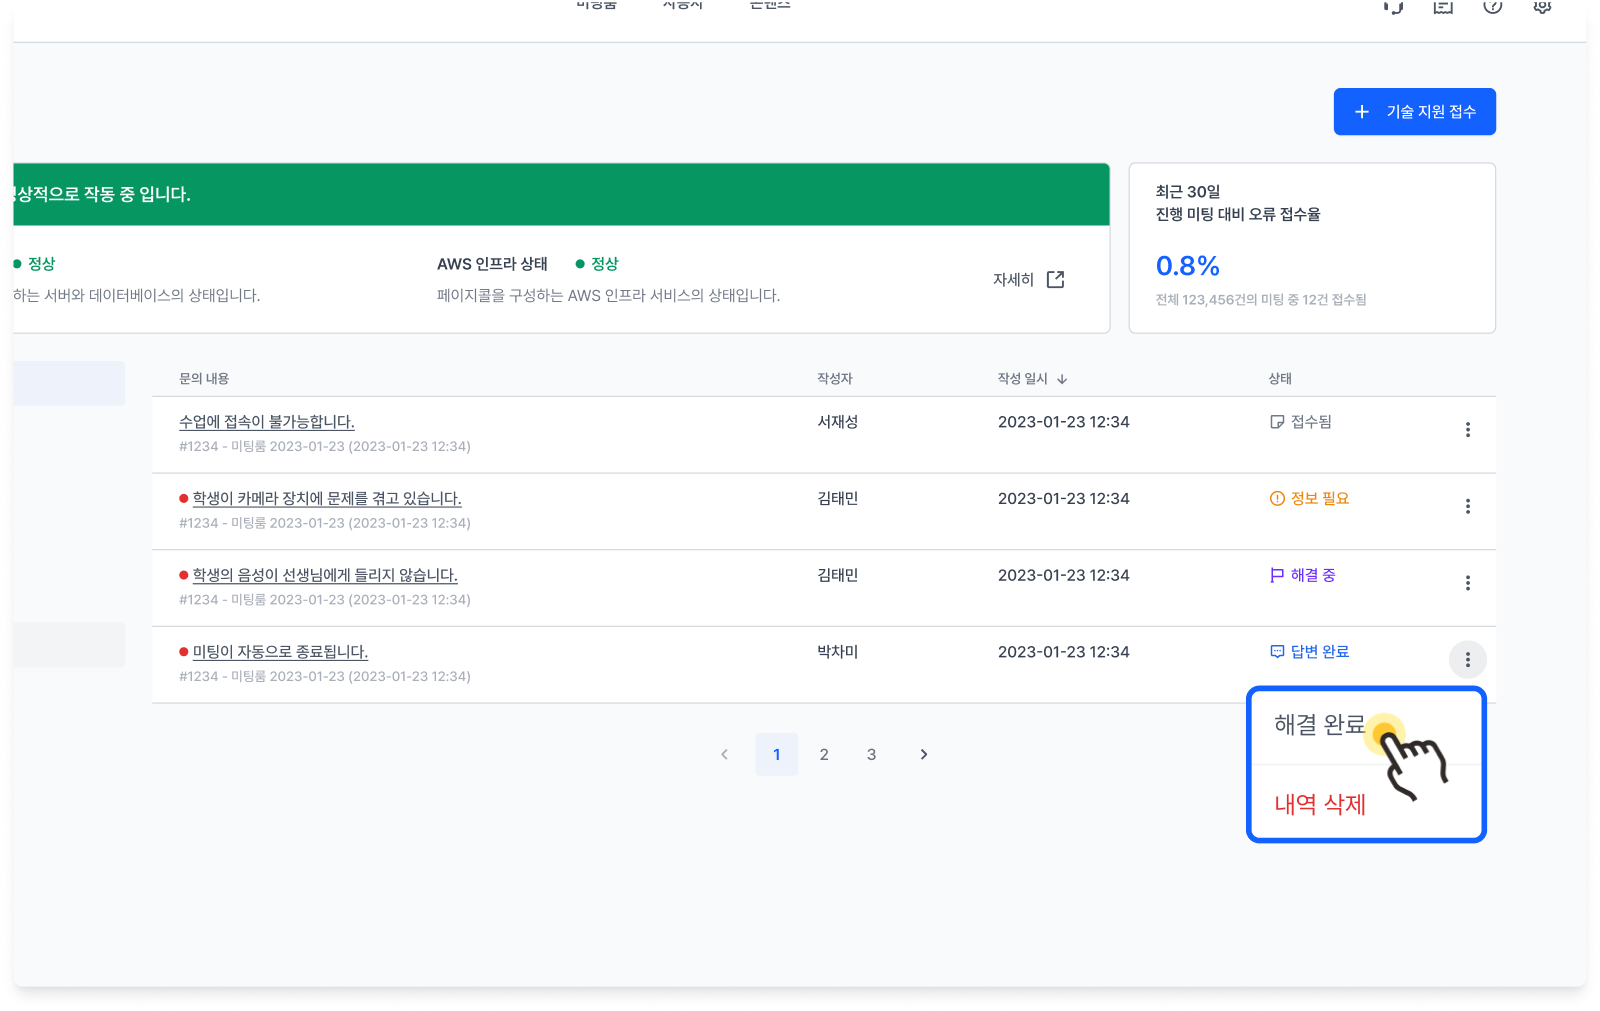1600x1011 pixels.
Task: Click the 작성 일시 column header text
Action: coord(1022,379)
